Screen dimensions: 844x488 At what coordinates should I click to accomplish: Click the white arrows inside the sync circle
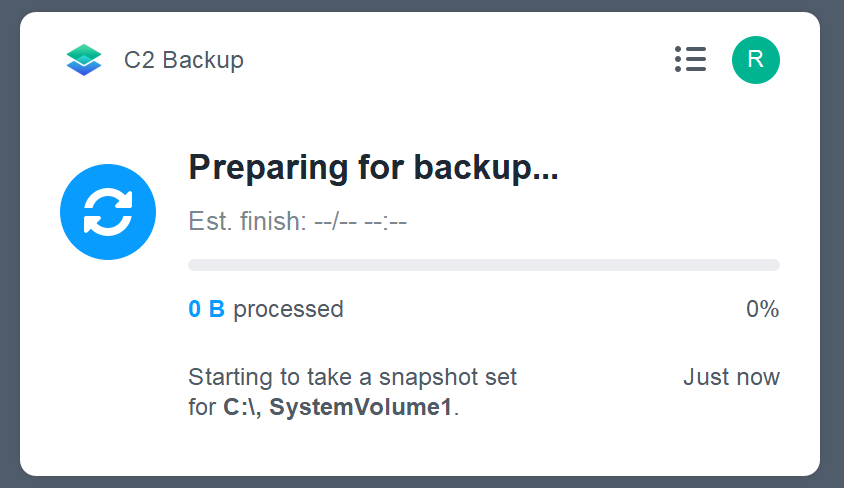click(108, 212)
